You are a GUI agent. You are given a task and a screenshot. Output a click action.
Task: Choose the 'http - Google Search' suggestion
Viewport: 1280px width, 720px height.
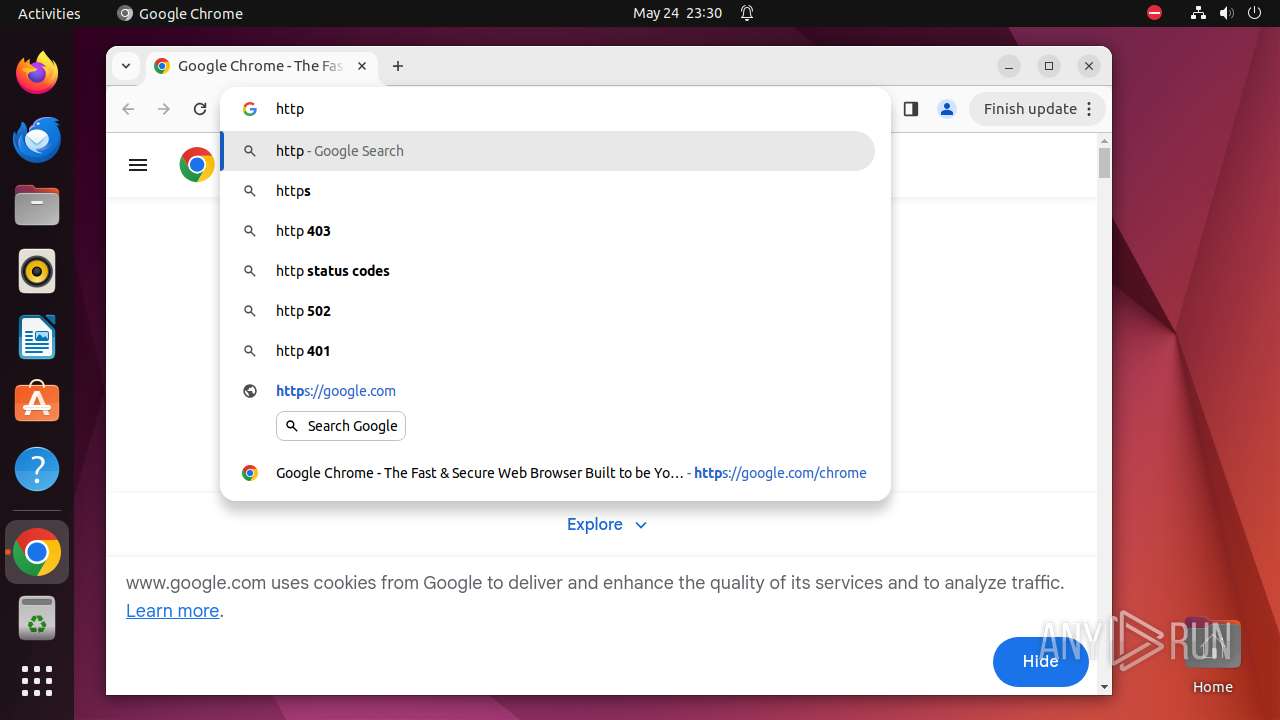pyautogui.click(x=548, y=151)
